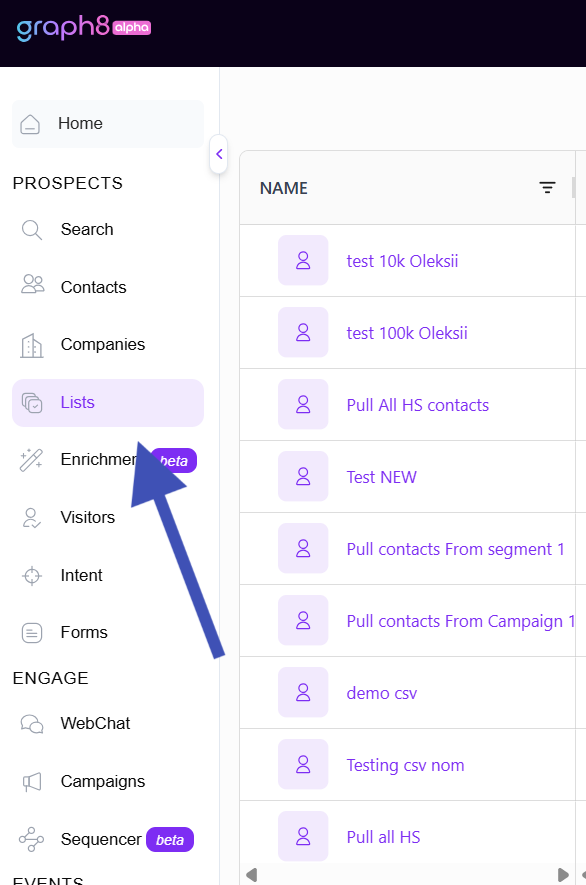Click the Intent crosshair icon

tap(32, 576)
